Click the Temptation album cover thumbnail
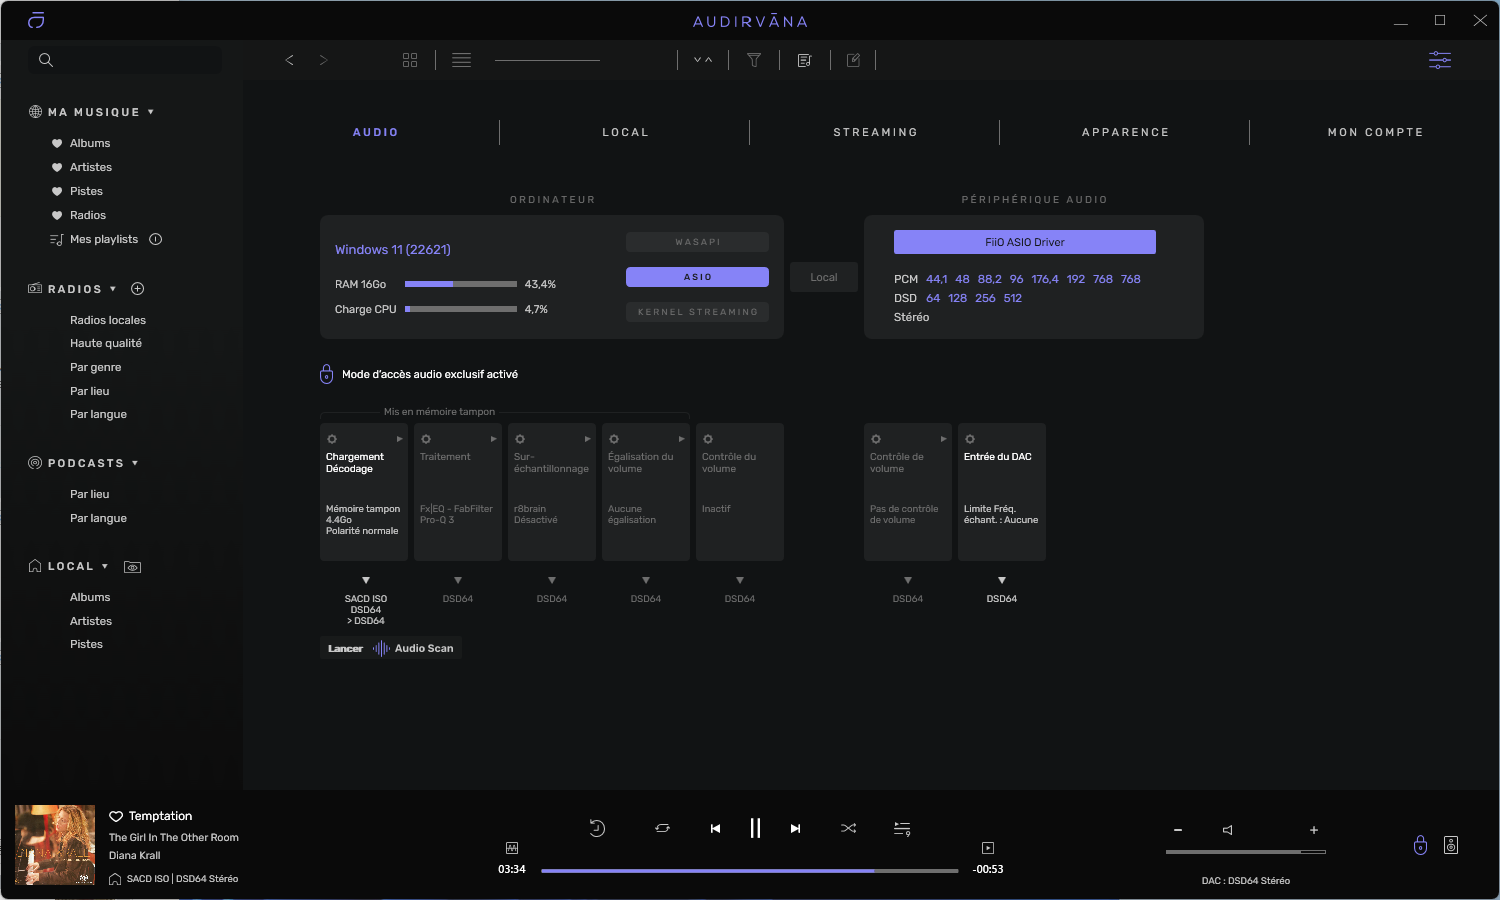The width and height of the screenshot is (1500, 900). coord(55,845)
